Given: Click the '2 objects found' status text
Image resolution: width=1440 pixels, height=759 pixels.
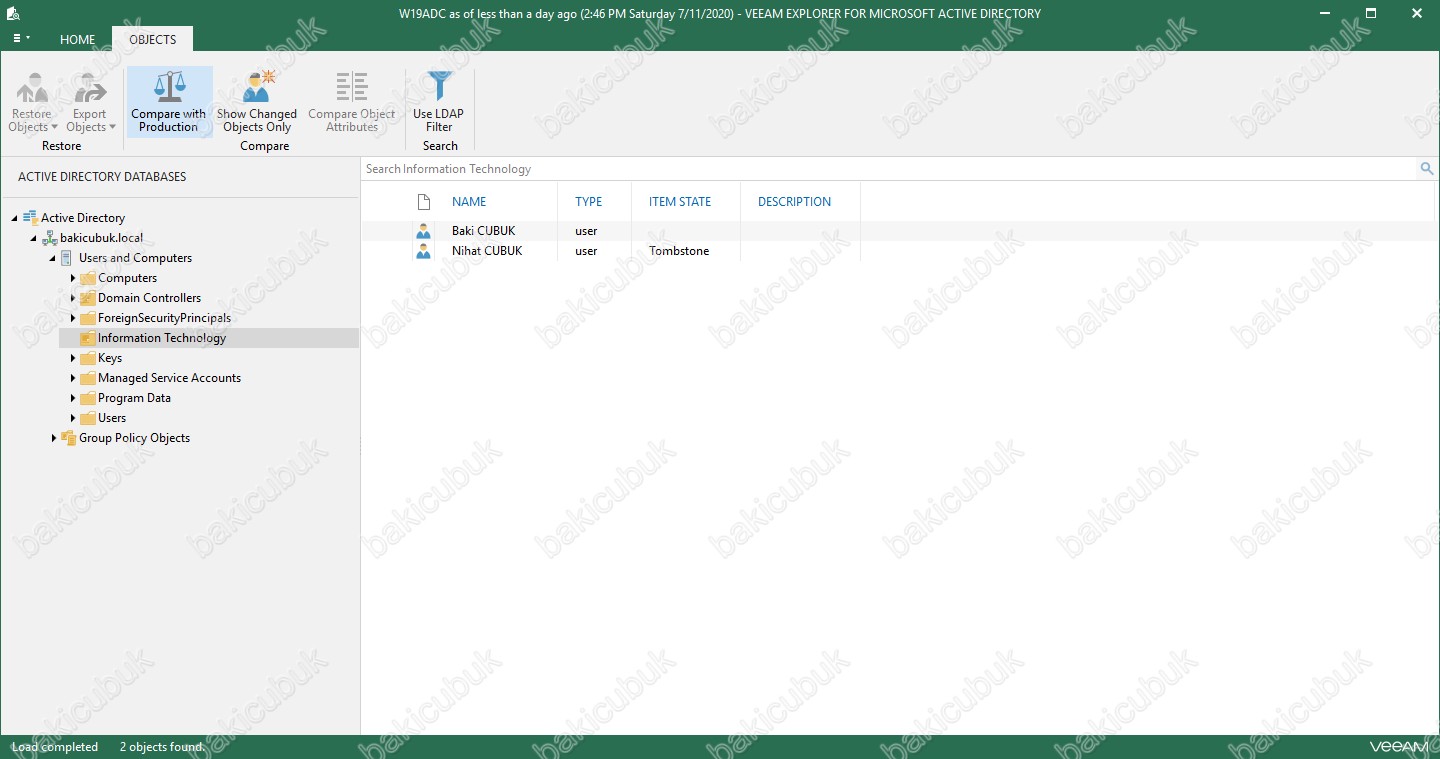Looking at the screenshot, I should click(x=161, y=747).
